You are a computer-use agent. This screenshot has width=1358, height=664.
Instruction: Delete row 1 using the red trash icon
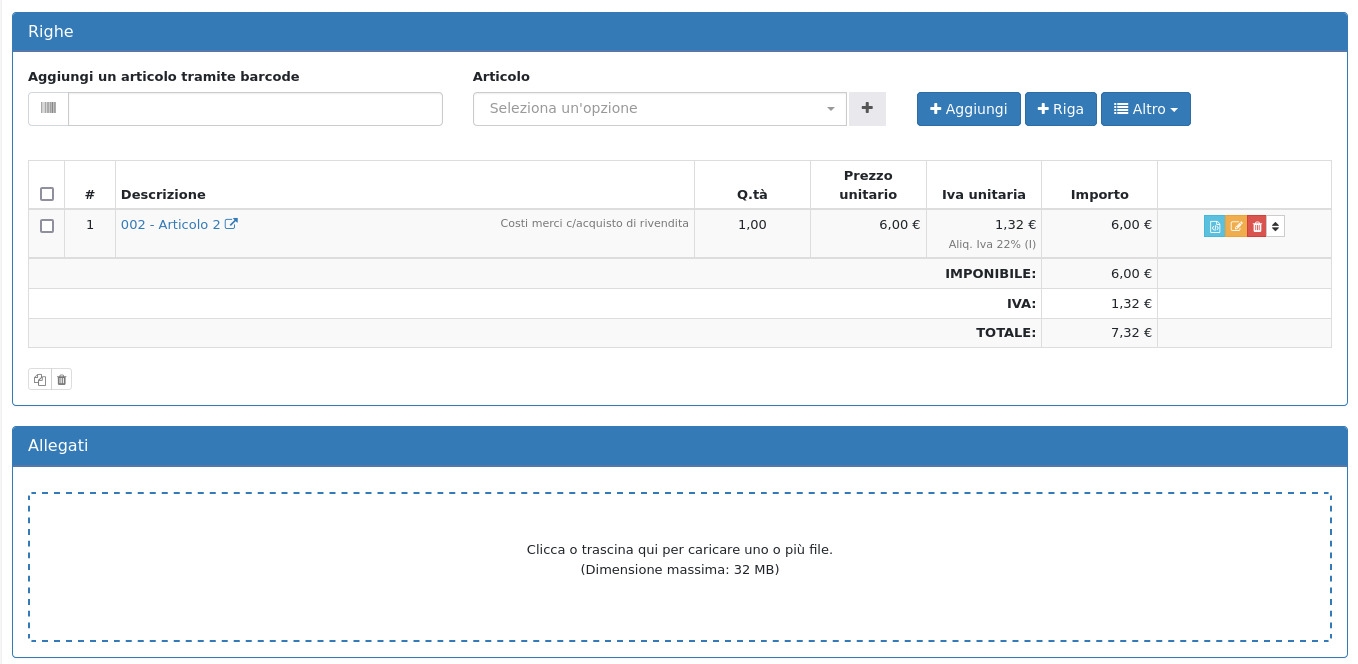[1257, 226]
